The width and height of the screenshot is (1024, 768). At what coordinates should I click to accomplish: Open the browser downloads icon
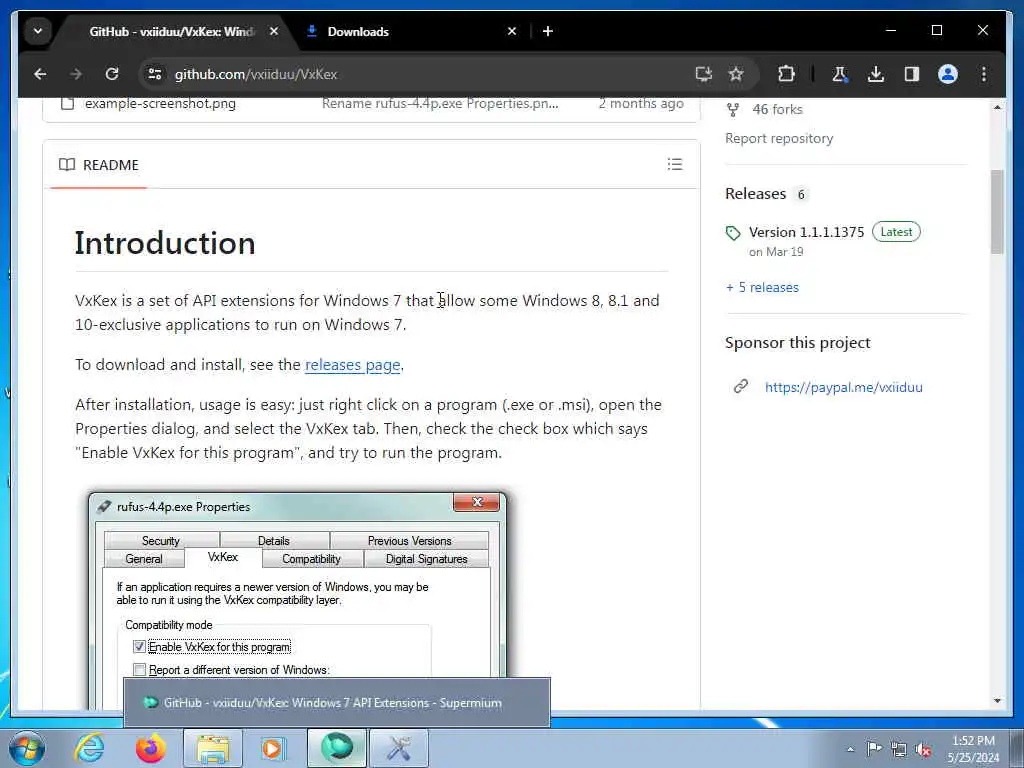coord(876,74)
